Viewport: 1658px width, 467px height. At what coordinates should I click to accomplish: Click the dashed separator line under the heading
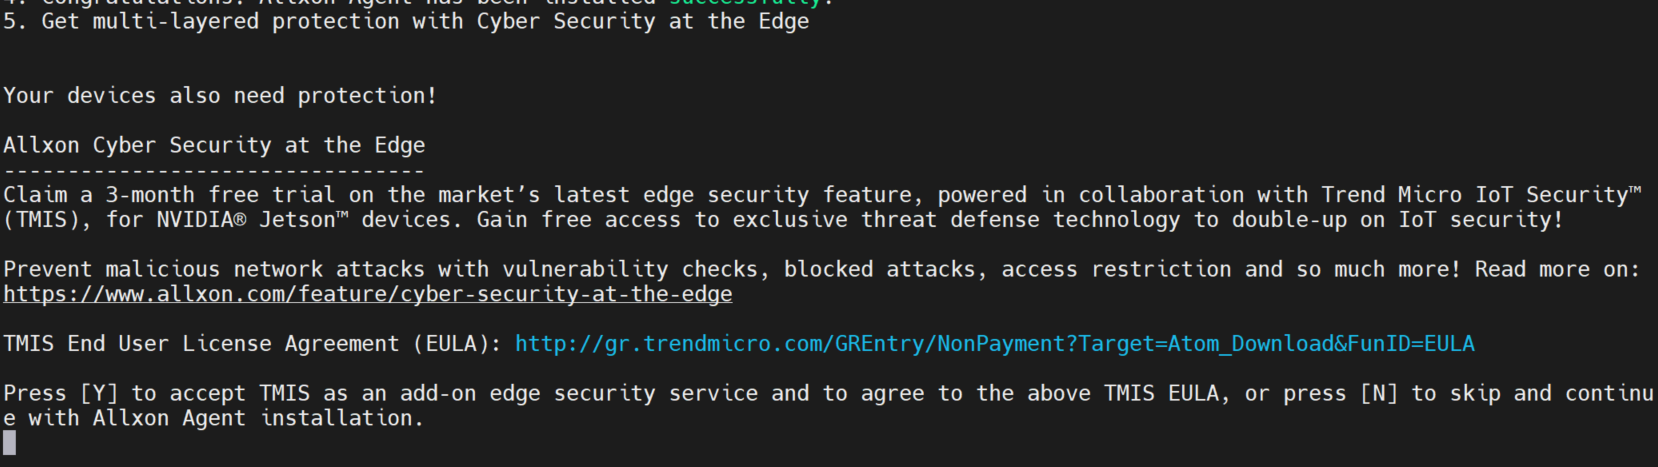(x=214, y=171)
